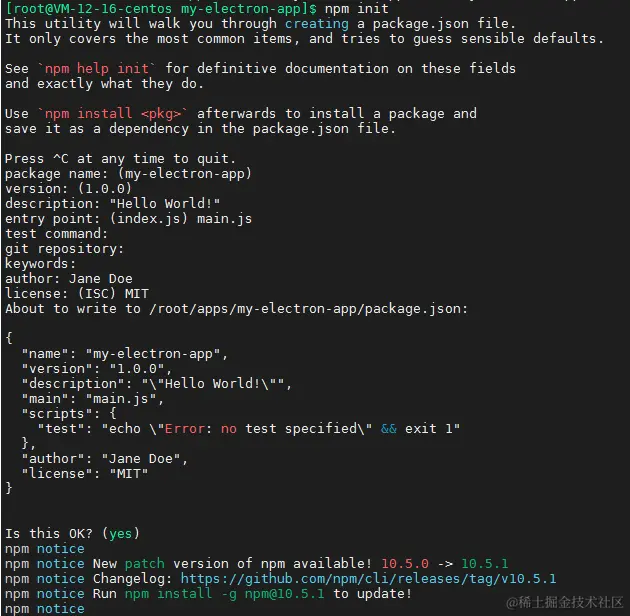
Task: Click the '[root@VM-12-16-centos my-electron-app]$' prompt
Action: 161,8
